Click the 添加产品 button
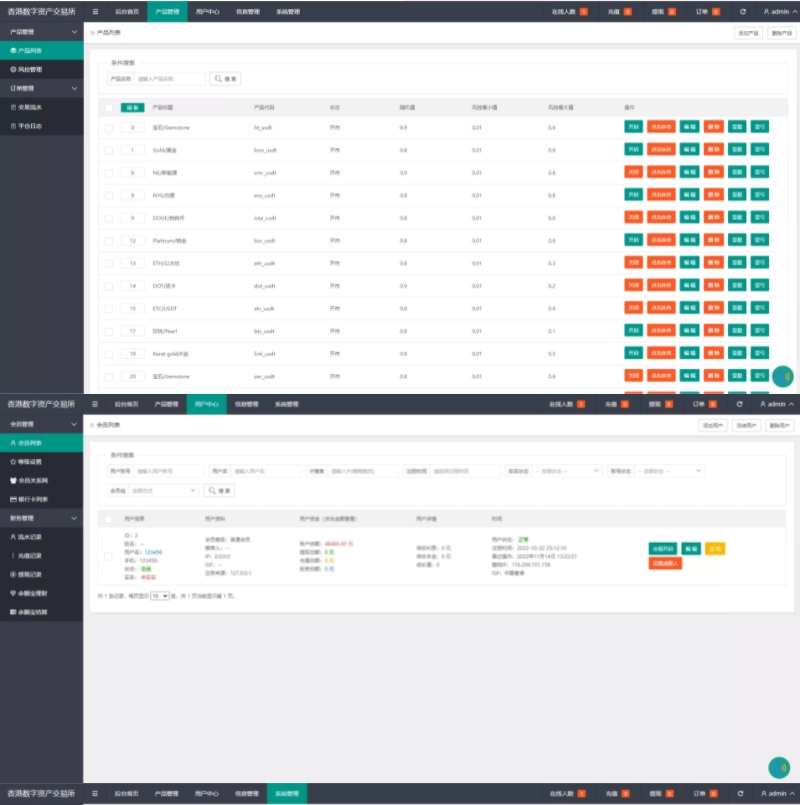The width and height of the screenshot is (800, 805). click(748, 33)
